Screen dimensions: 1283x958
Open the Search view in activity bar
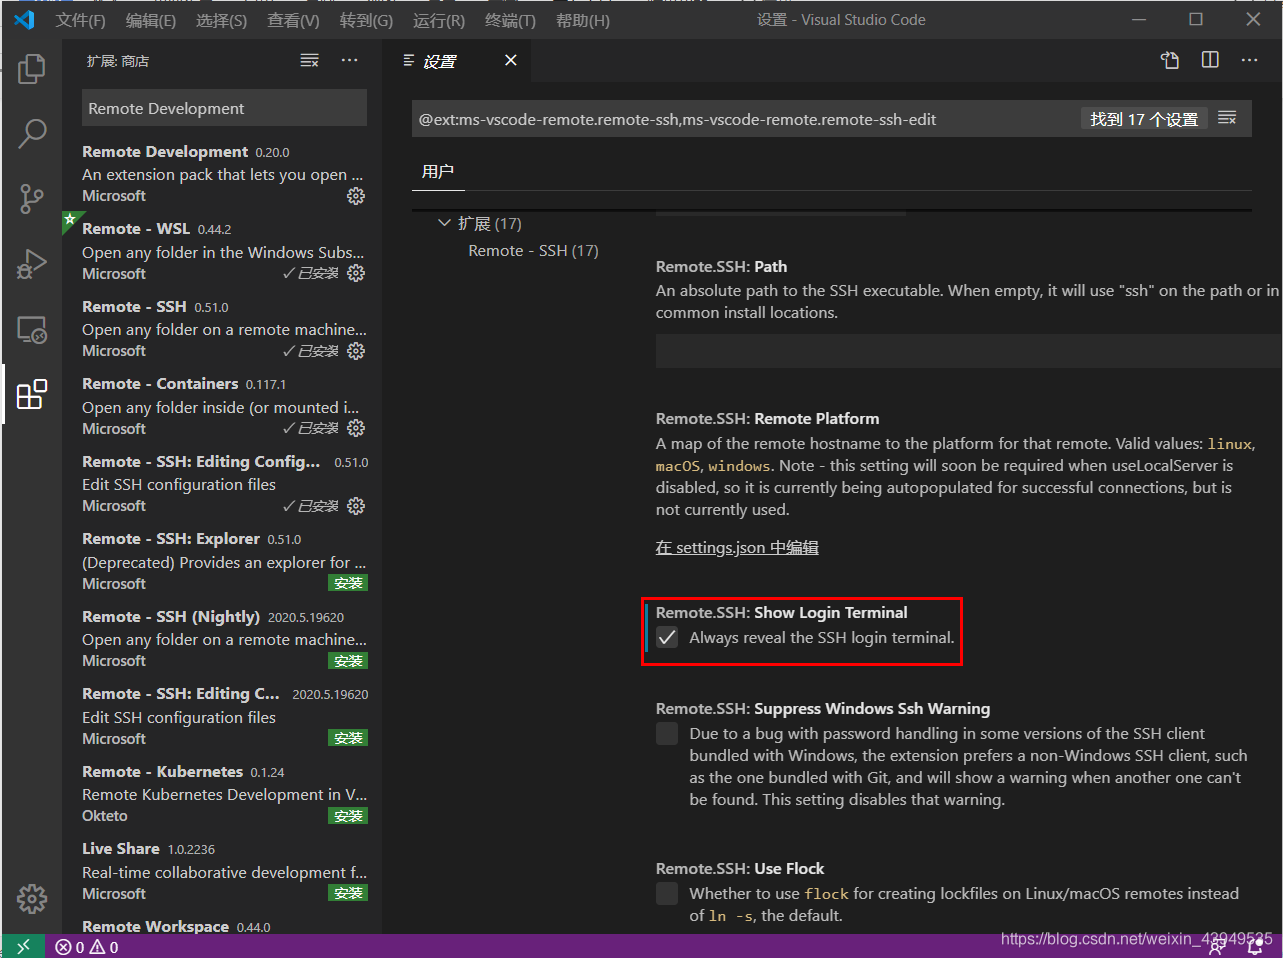pyautogui.click(x=32, y=133)
